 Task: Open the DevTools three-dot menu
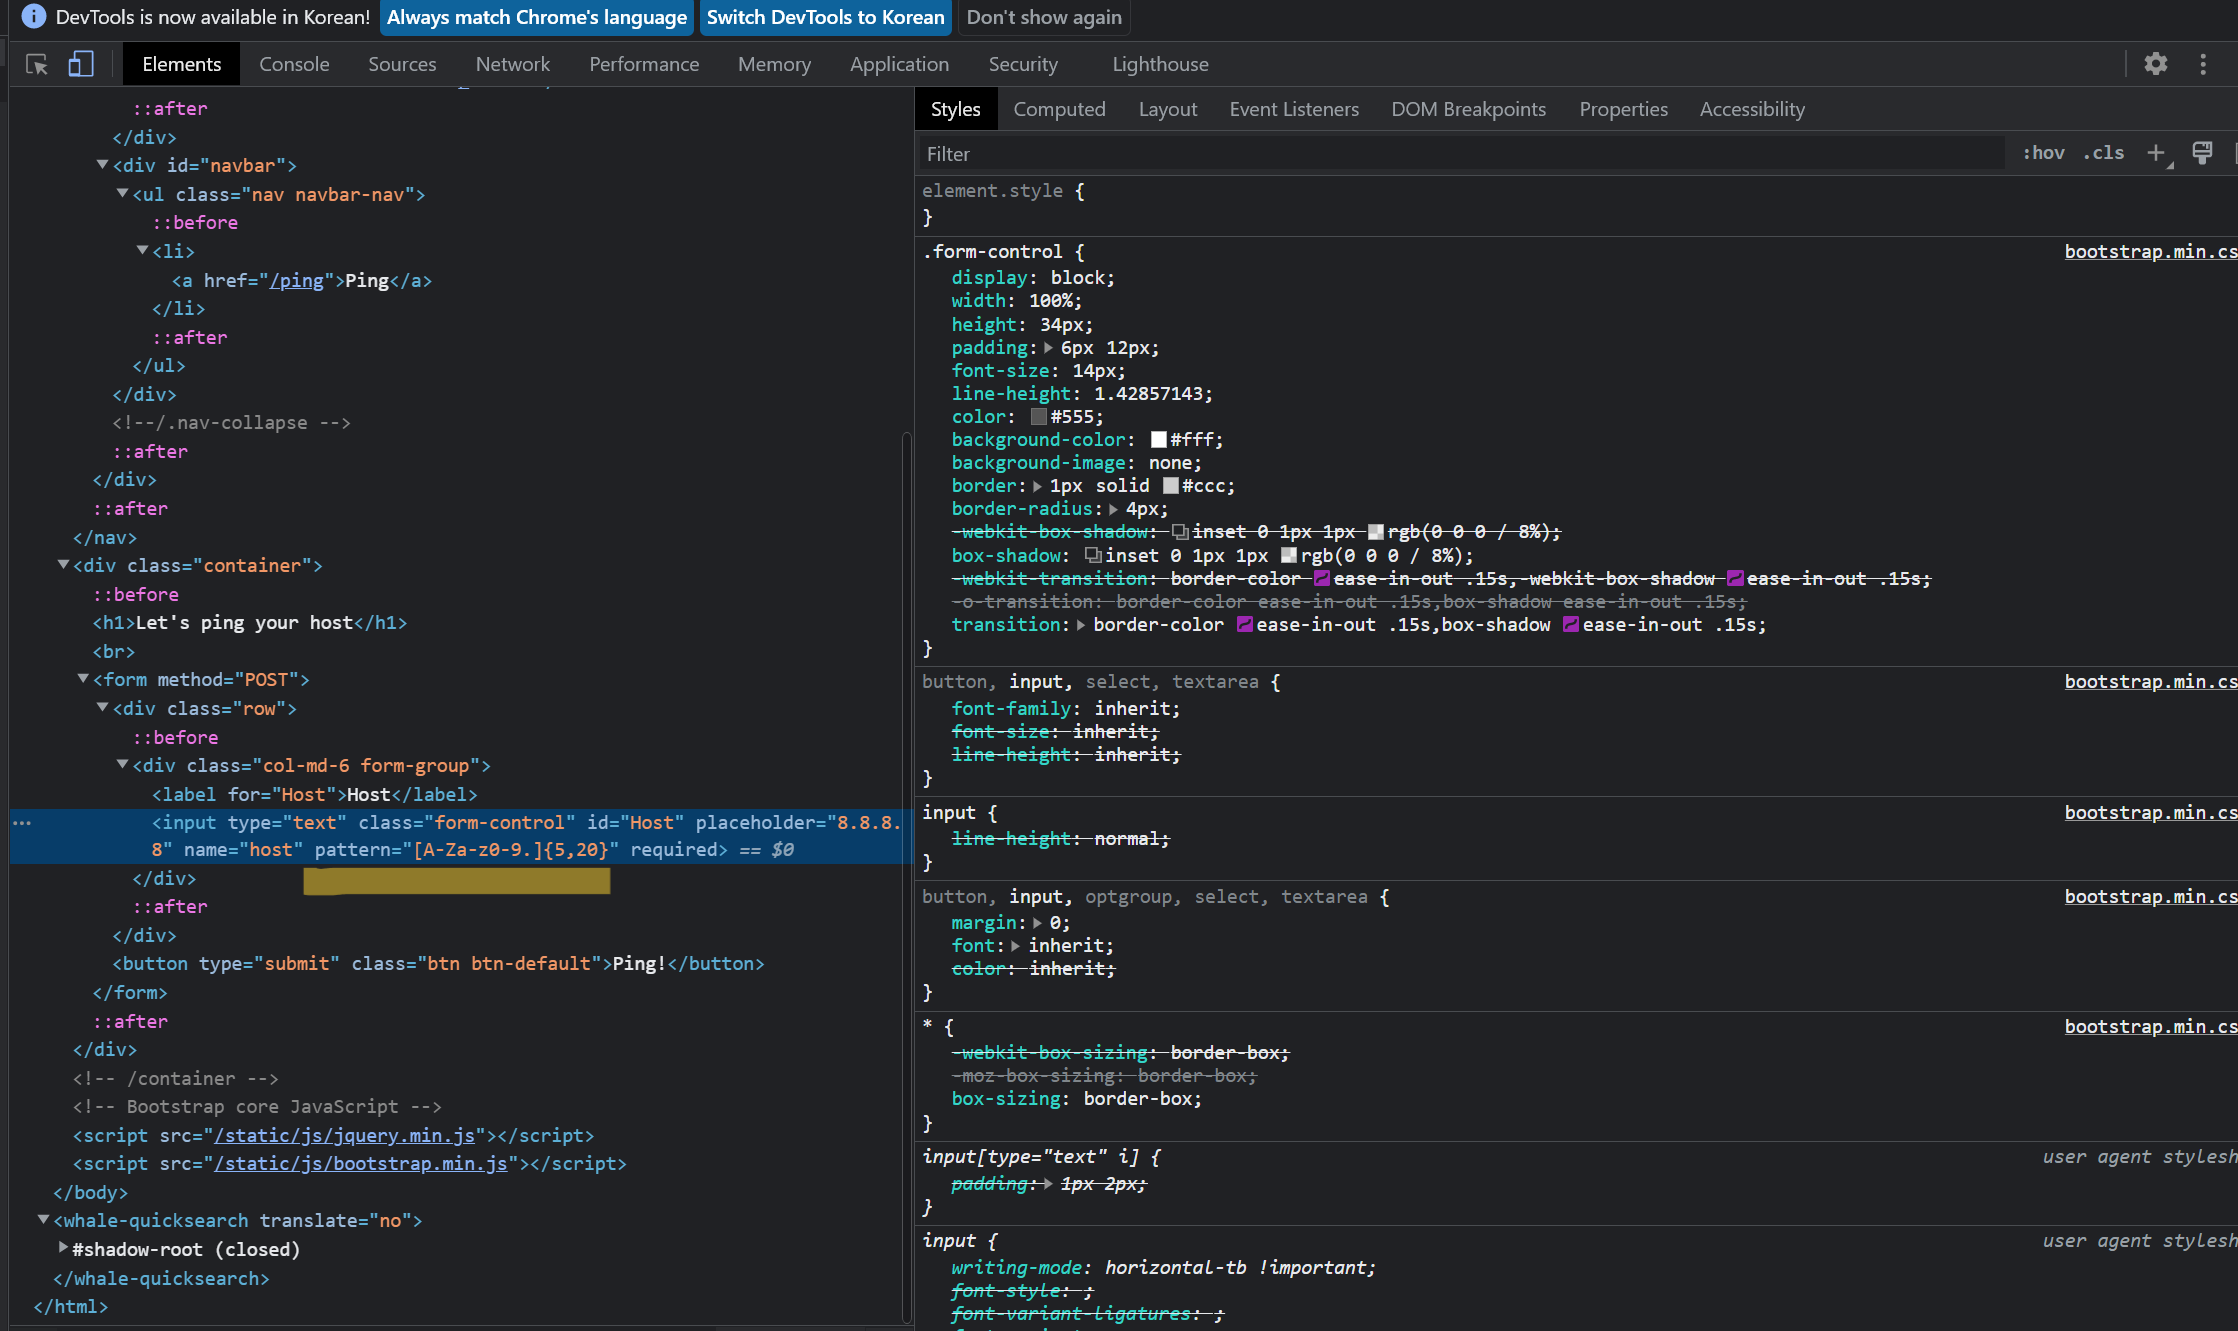(2203, 64)
